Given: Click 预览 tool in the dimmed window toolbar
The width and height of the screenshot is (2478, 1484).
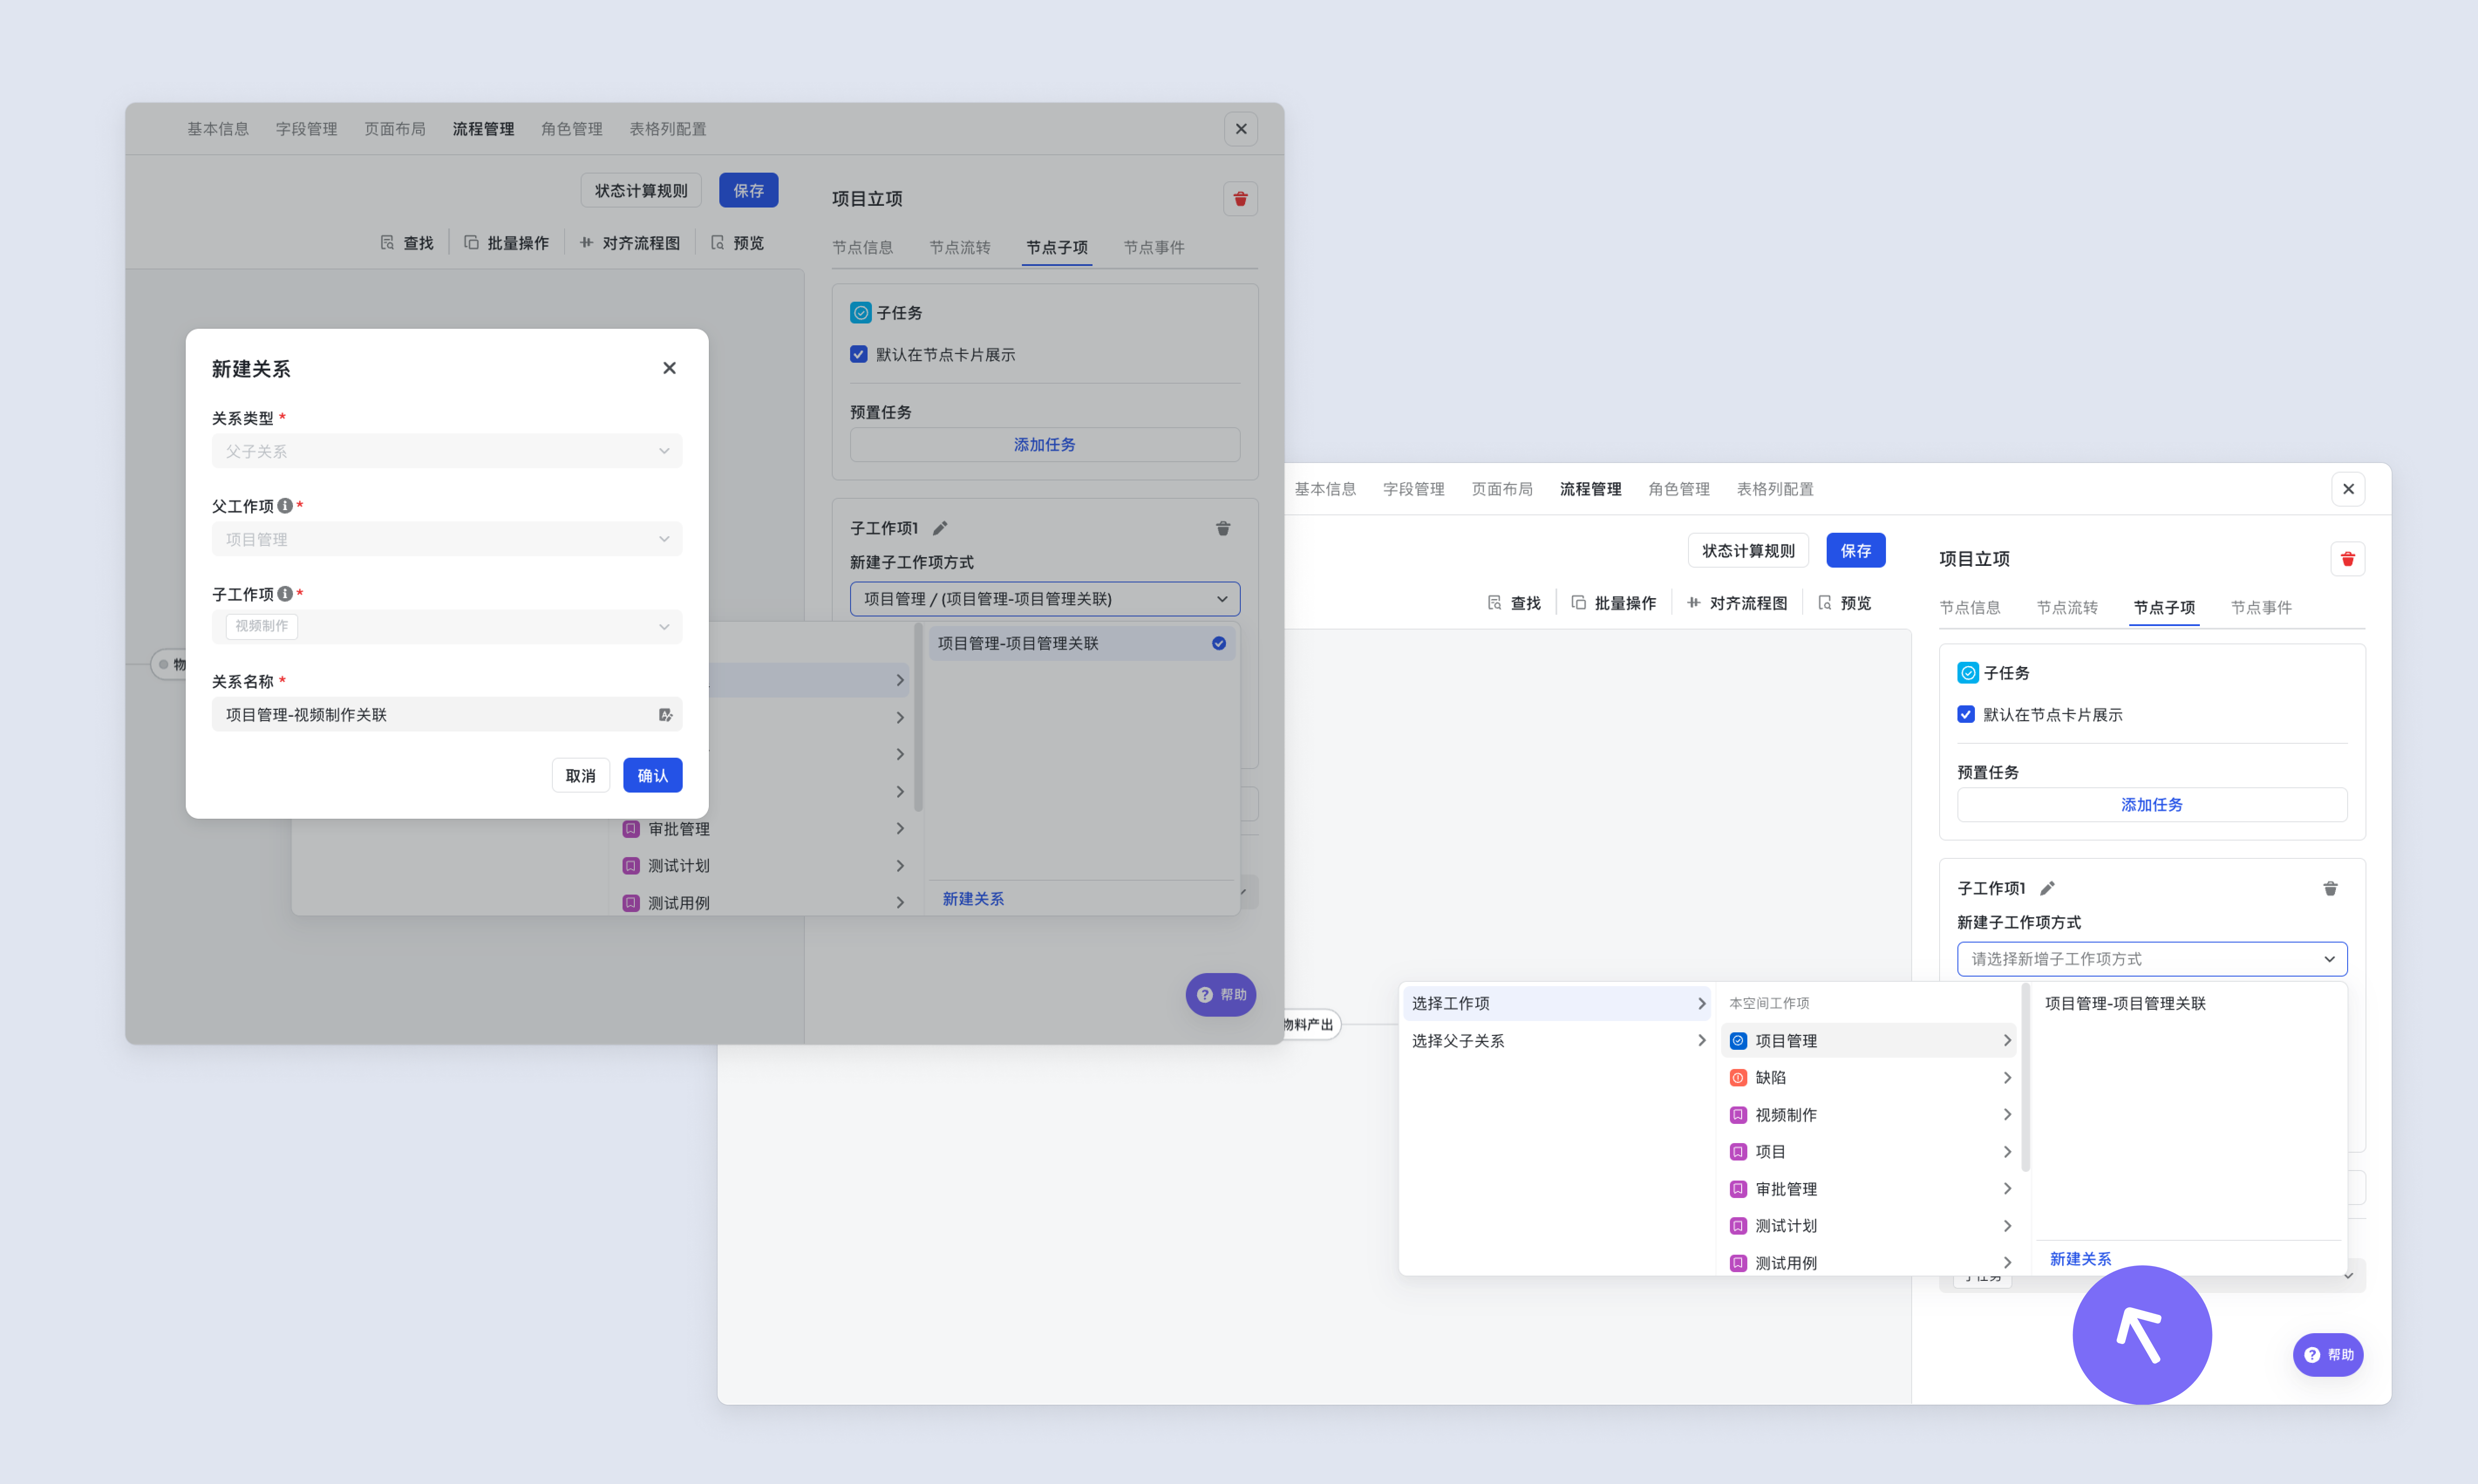Looking at the screenshot, I should tap(737, 243).
